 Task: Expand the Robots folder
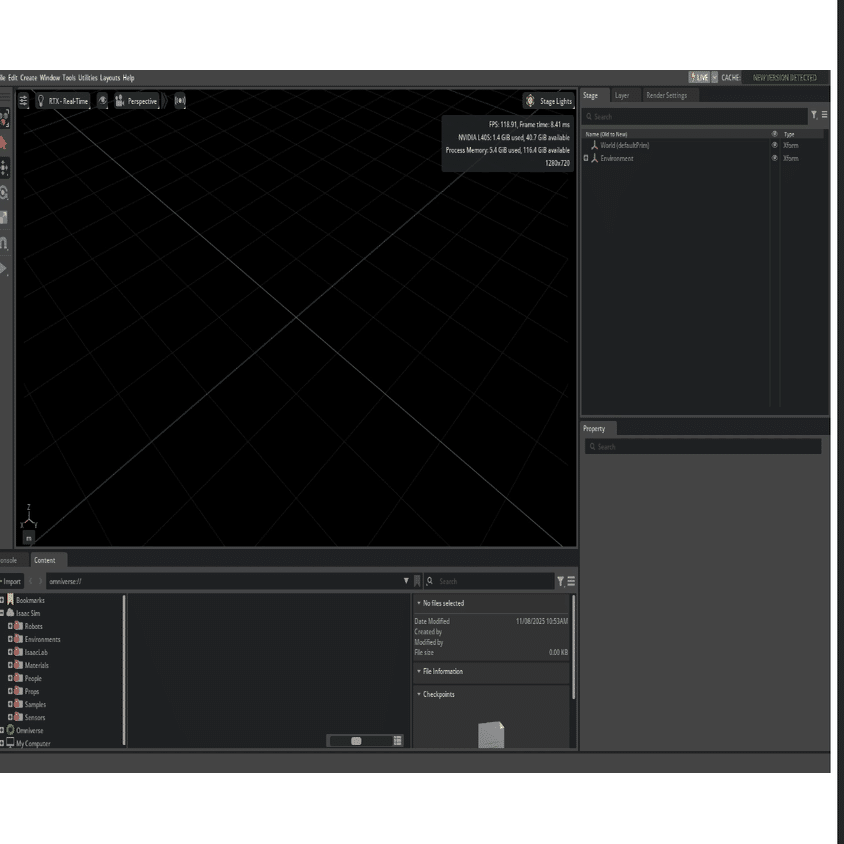[x=10, y=625]
